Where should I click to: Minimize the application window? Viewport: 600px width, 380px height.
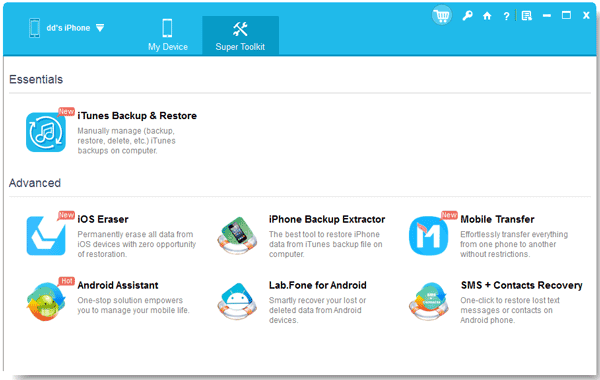coord(547,16)
